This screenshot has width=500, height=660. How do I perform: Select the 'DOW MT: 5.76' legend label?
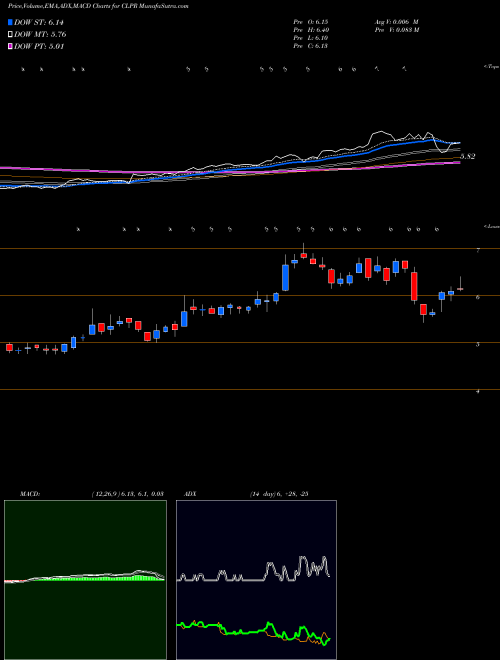tap(40, 34)
